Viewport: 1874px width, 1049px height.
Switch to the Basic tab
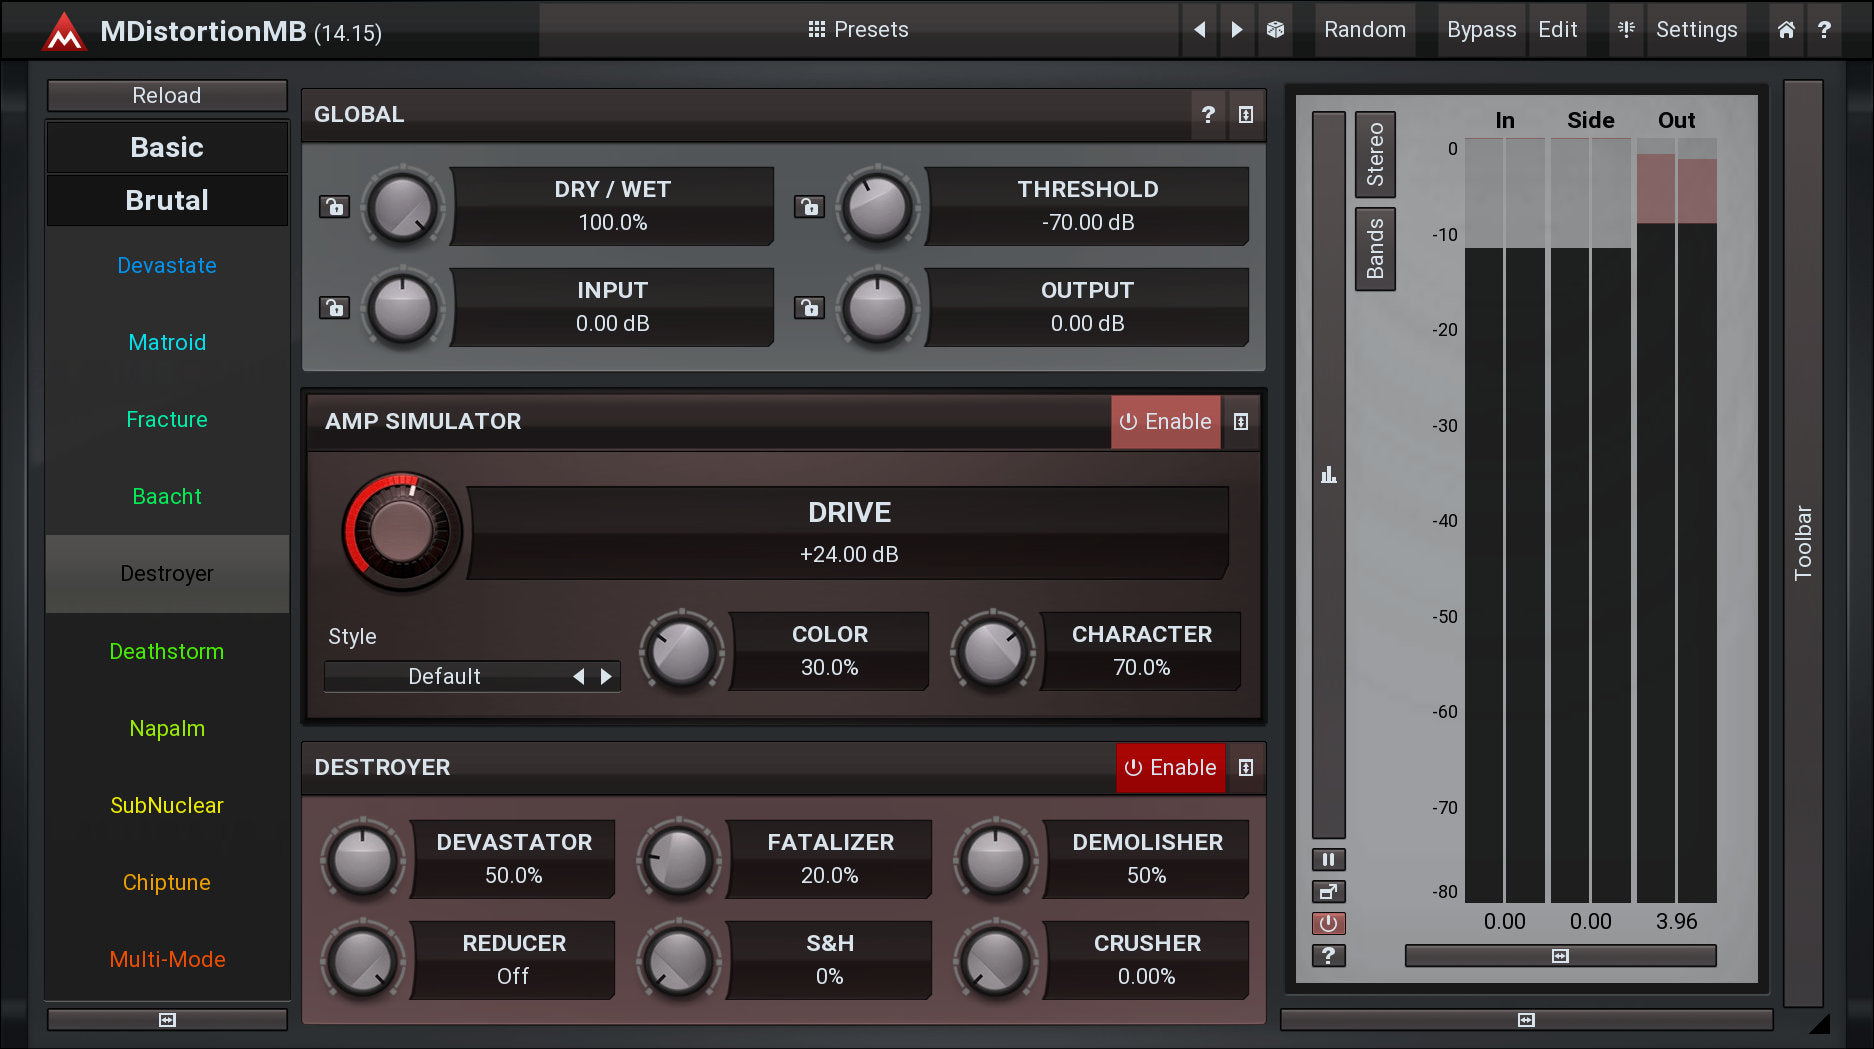167,148
